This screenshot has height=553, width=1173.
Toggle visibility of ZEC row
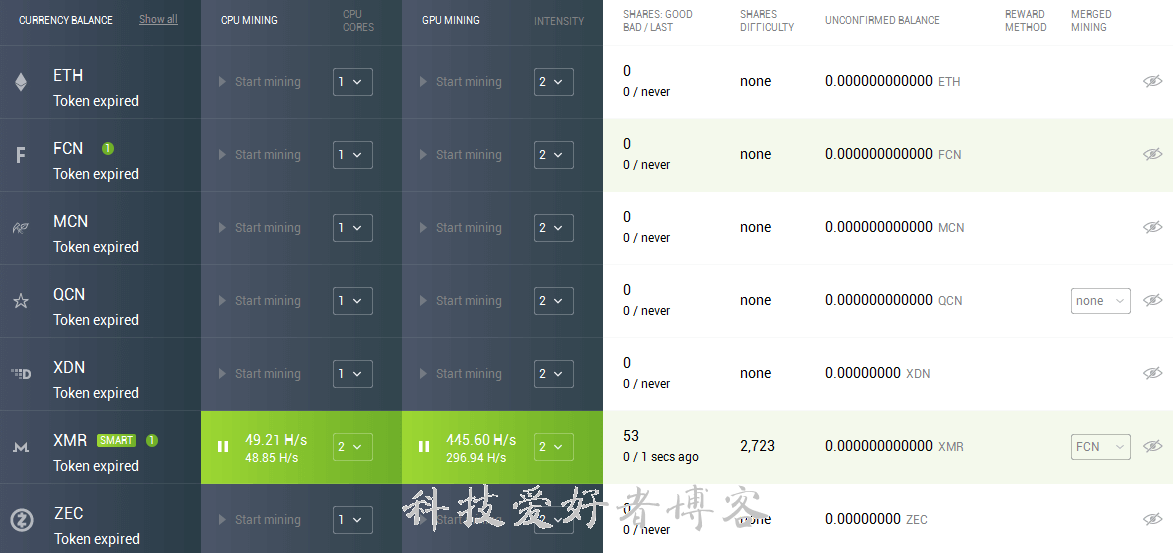1153,519
